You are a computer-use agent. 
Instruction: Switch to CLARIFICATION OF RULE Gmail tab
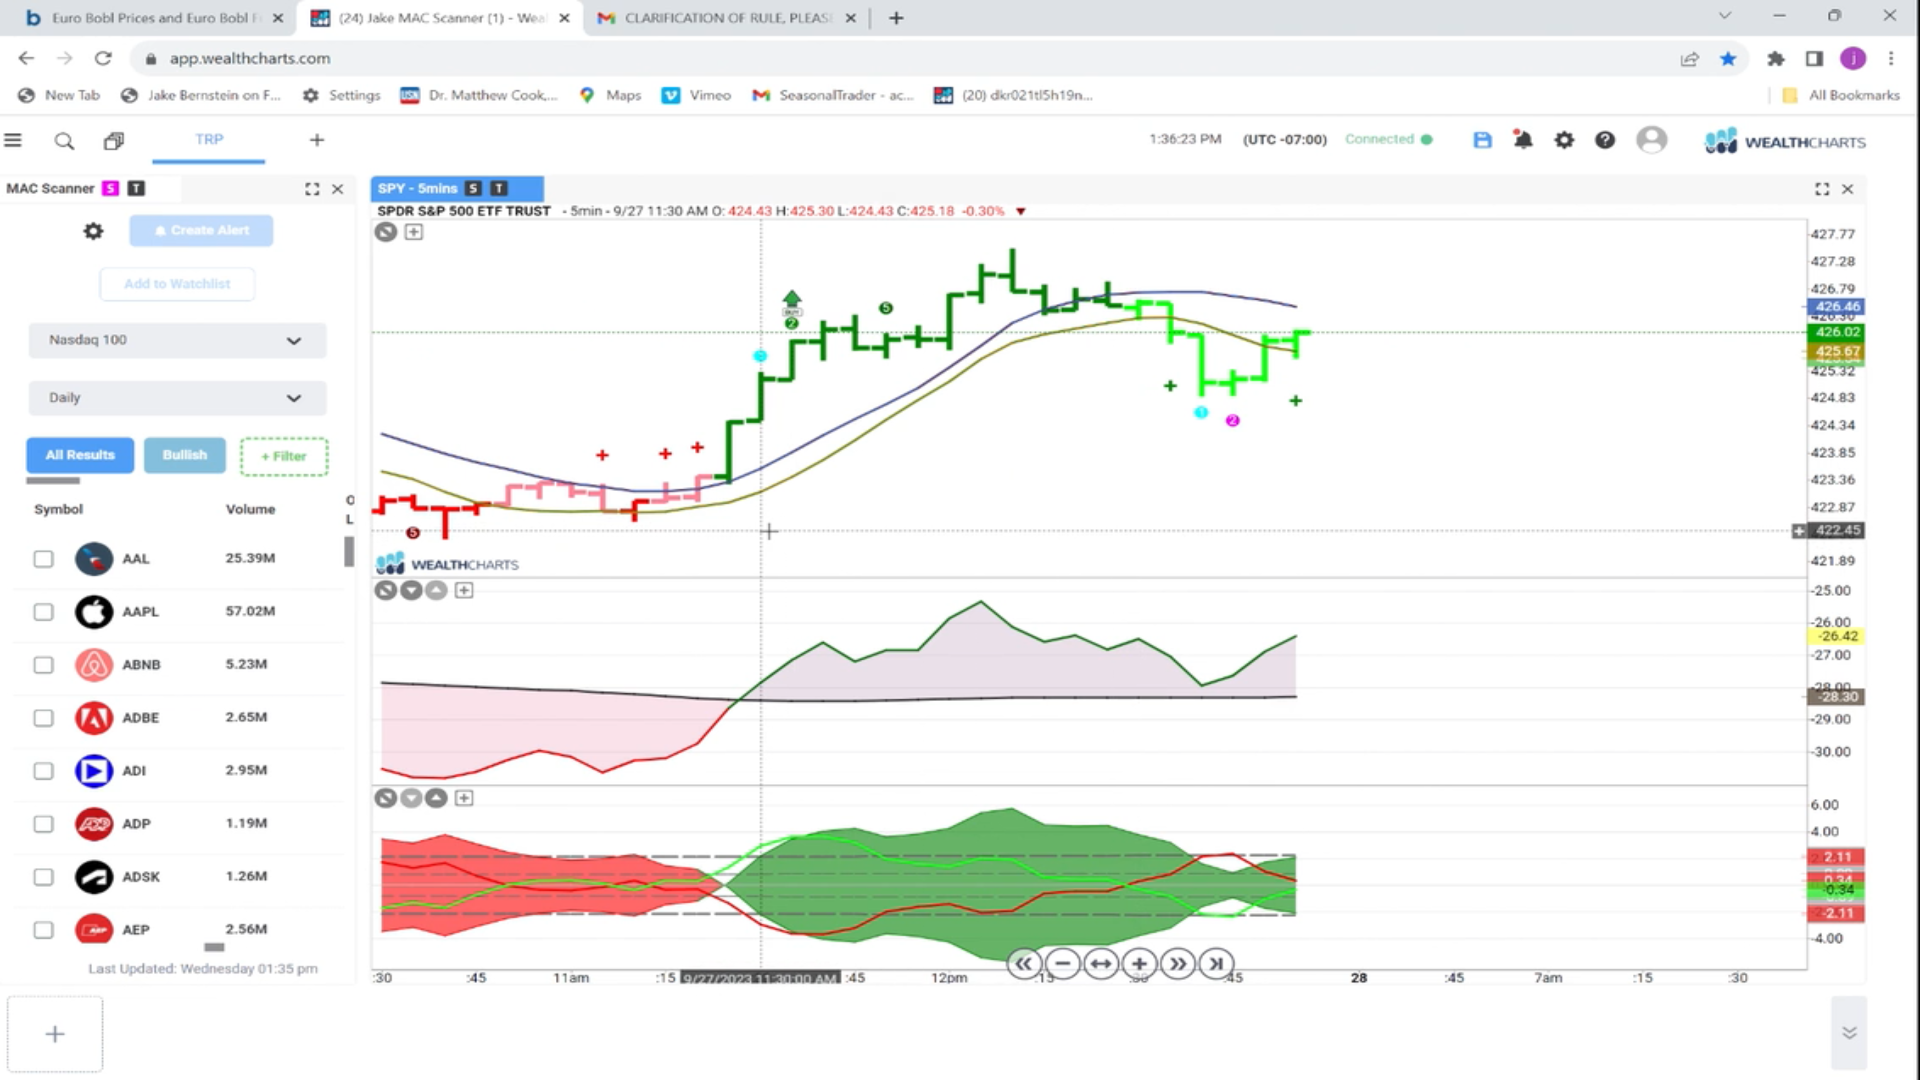click(727, 18)
